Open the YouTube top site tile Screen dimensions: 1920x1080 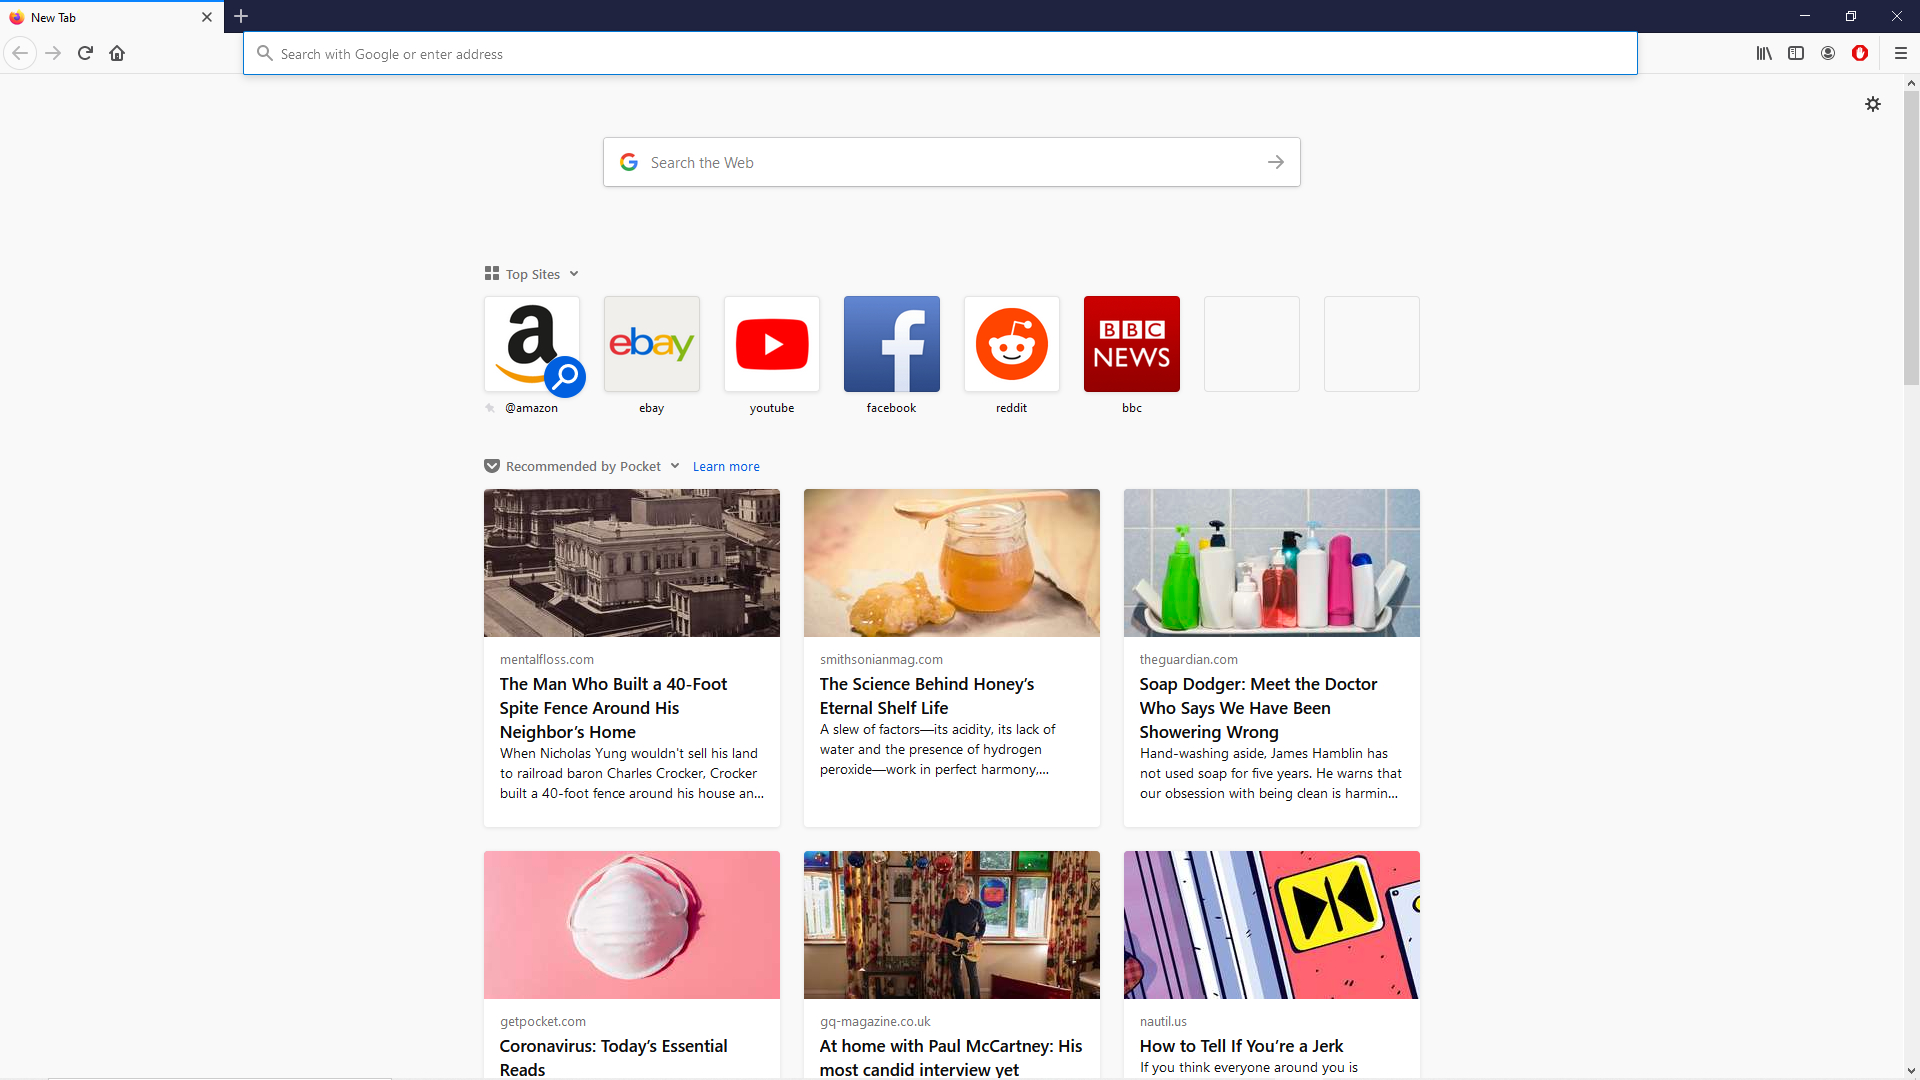click(x=771, y=343)
